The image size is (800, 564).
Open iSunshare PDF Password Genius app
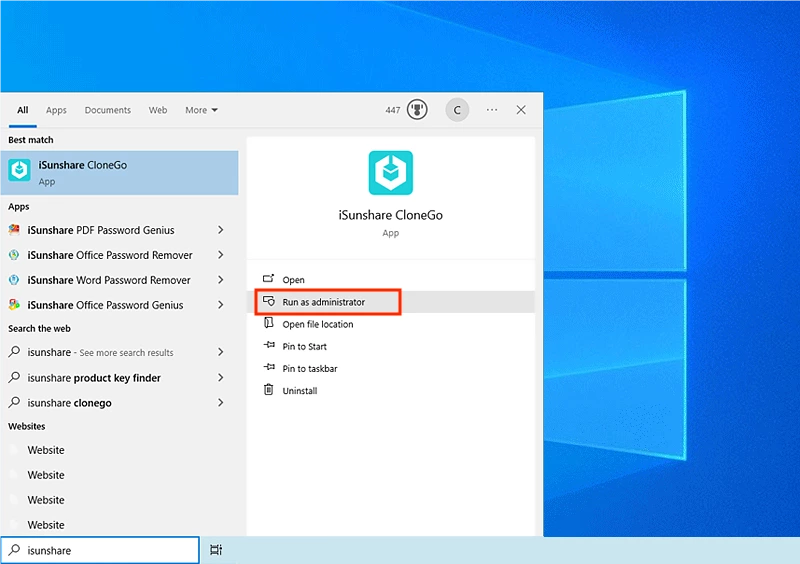tap(101, 230)
